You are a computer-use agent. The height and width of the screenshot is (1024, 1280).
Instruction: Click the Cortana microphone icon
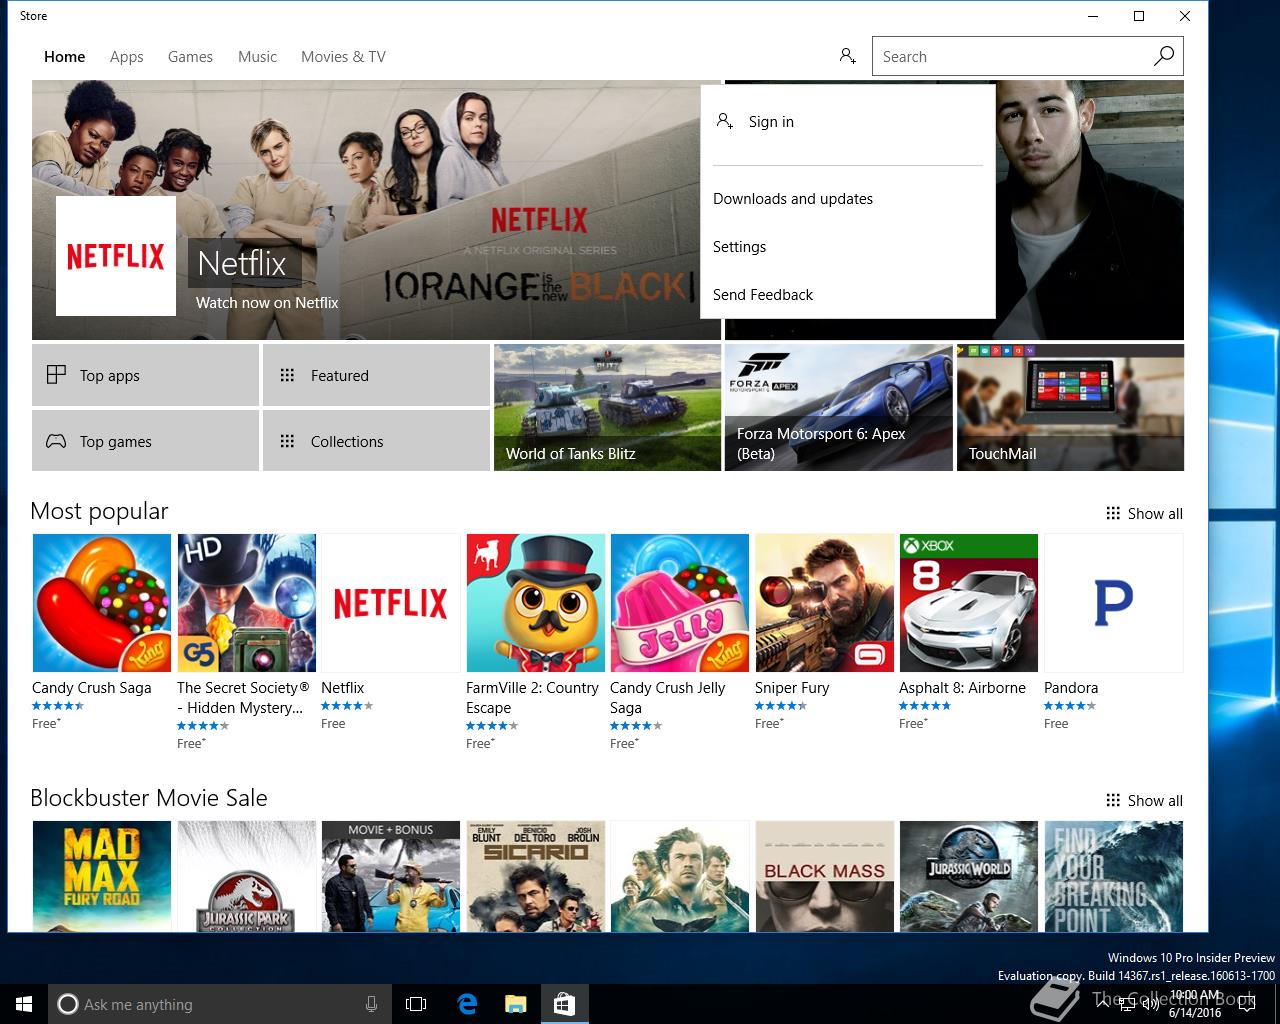pyautogui.click(x=371, y=1004)
